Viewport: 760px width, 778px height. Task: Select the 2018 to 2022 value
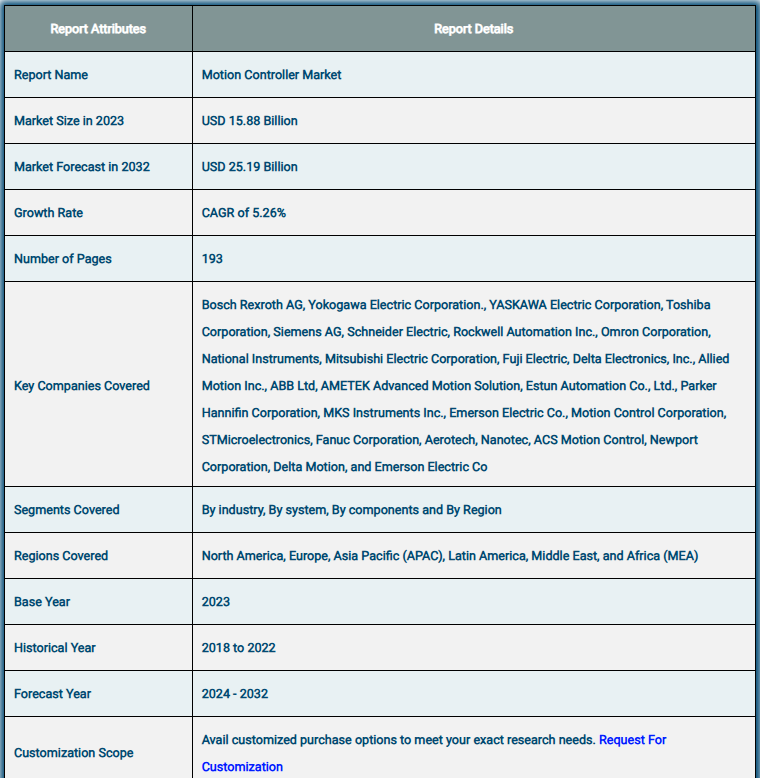pyautogui.click(x=239, y=648)
